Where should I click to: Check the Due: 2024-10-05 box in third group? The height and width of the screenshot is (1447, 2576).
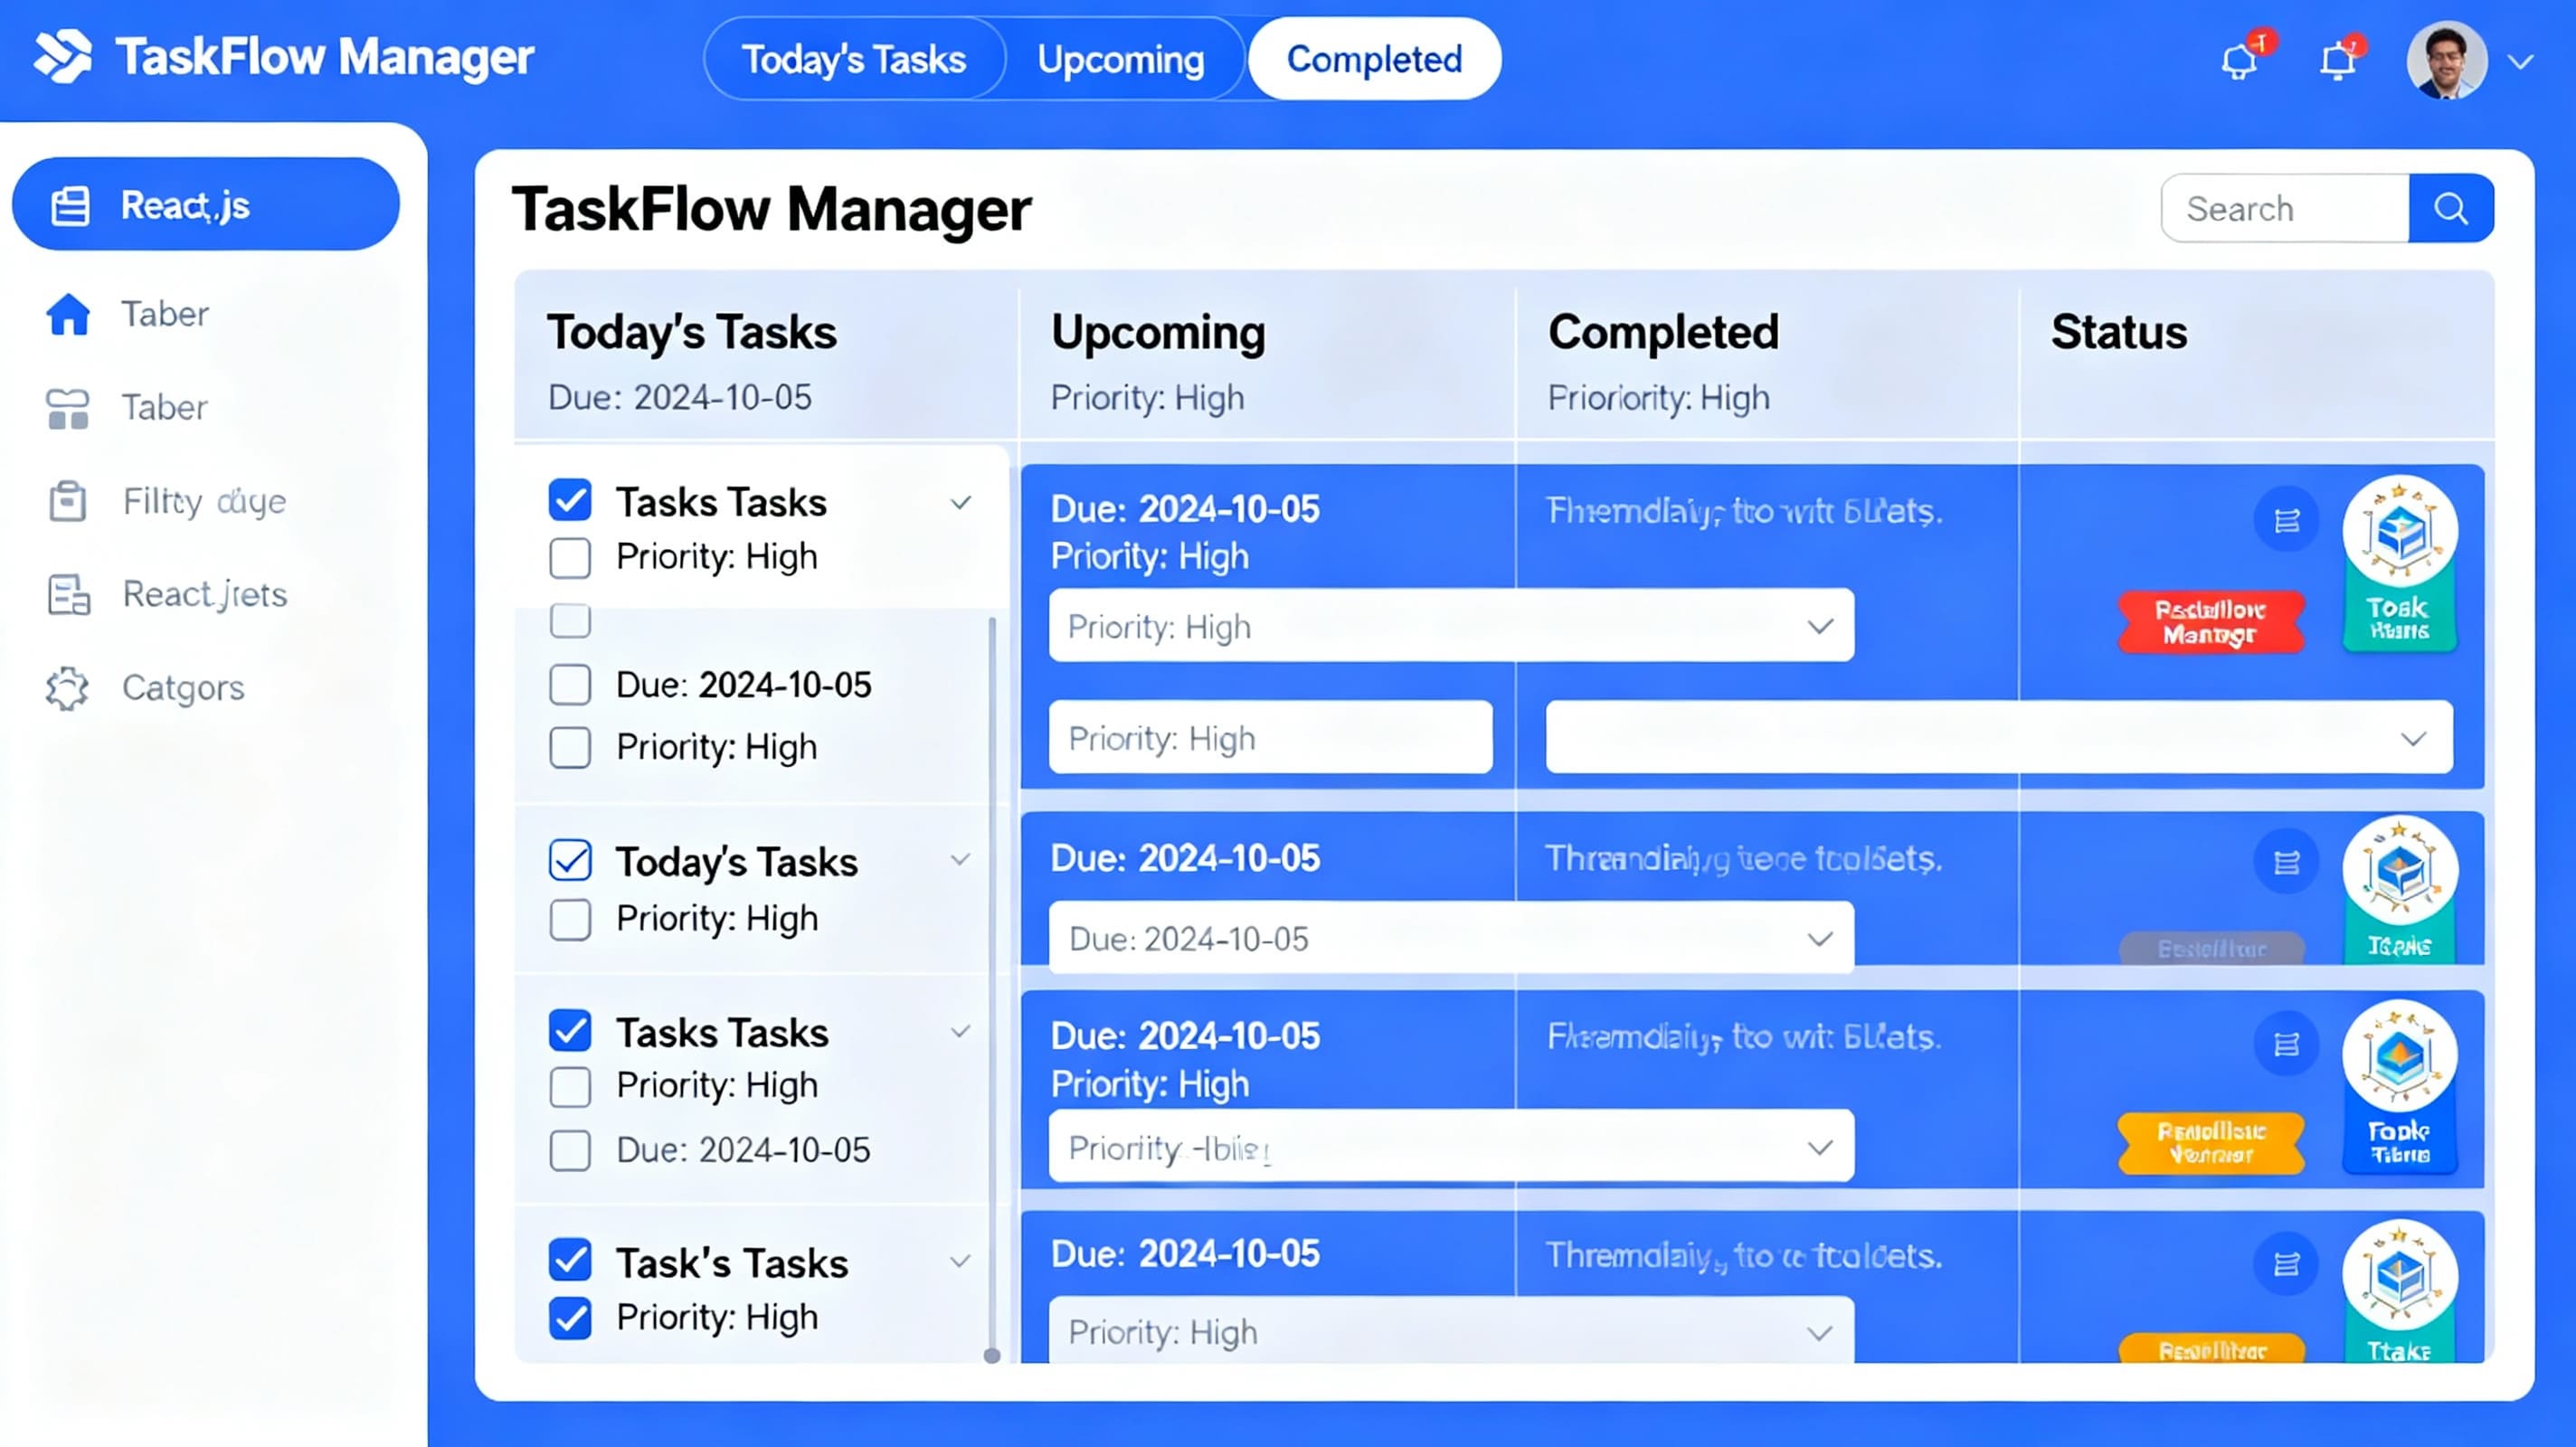pyautogui.click(x=570, y=1151)
